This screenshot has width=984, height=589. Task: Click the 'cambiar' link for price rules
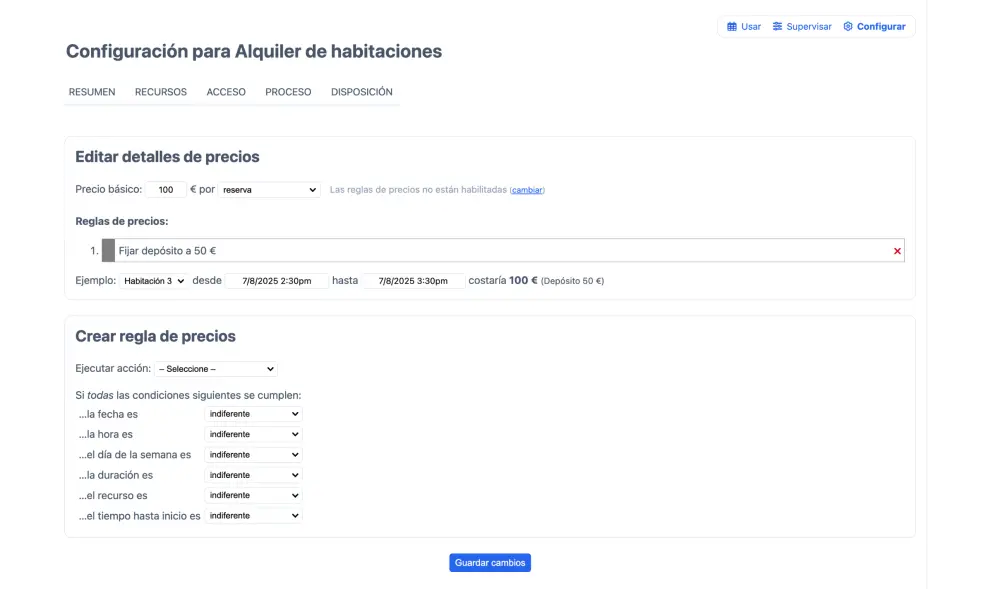(527, 190)
